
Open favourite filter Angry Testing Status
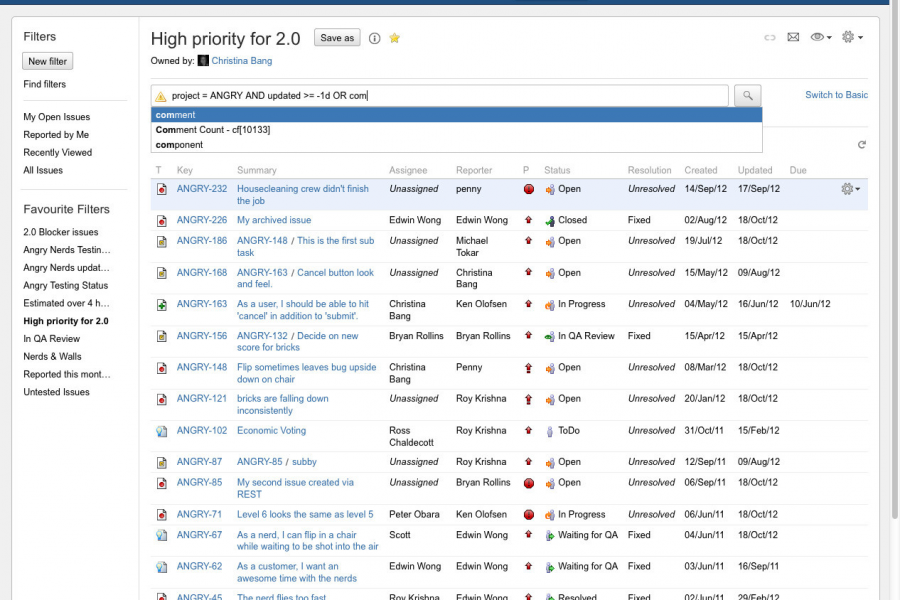coord(65,285)
